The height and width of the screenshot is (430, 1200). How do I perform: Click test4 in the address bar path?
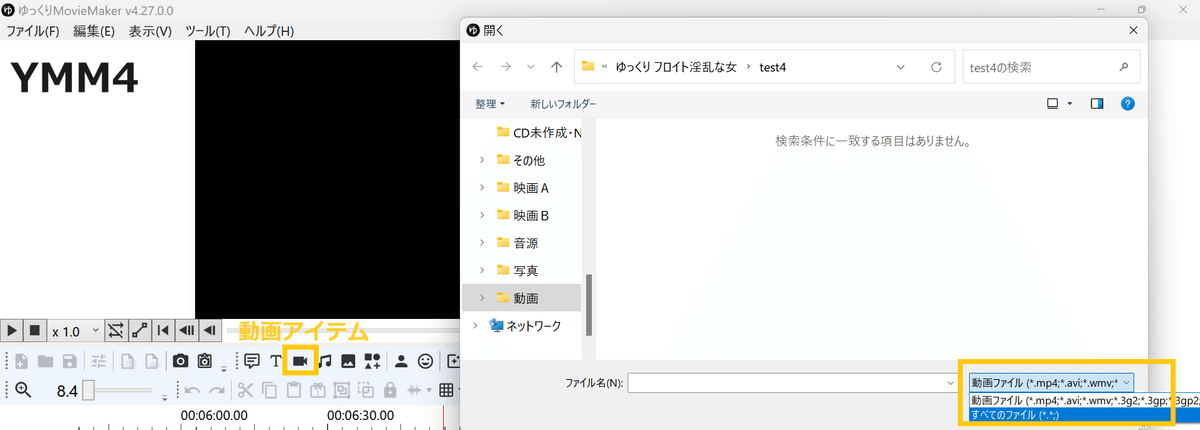tap(774, 67)
